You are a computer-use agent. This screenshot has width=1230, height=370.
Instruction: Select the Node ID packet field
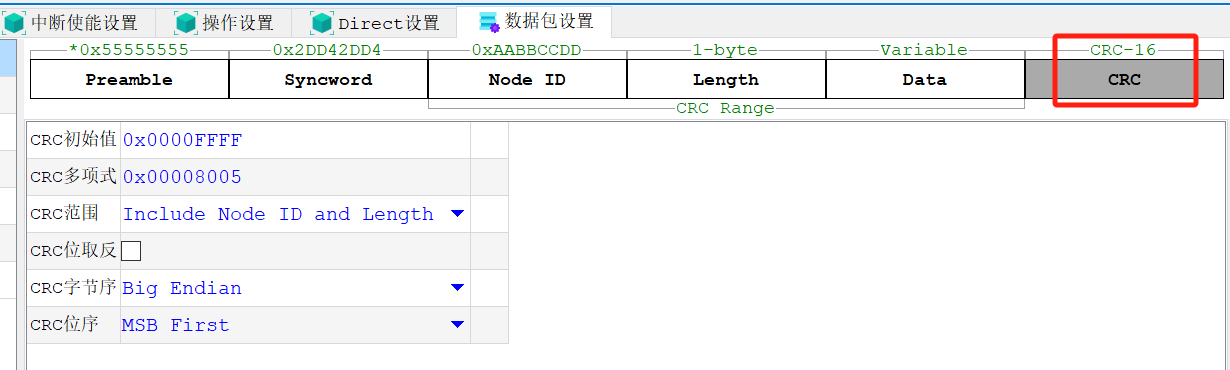click(x=527, y=79)
